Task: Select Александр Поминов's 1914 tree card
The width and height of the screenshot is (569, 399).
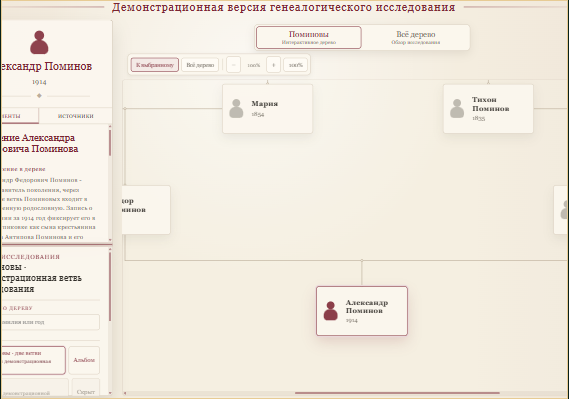Action: pos(362,311)
